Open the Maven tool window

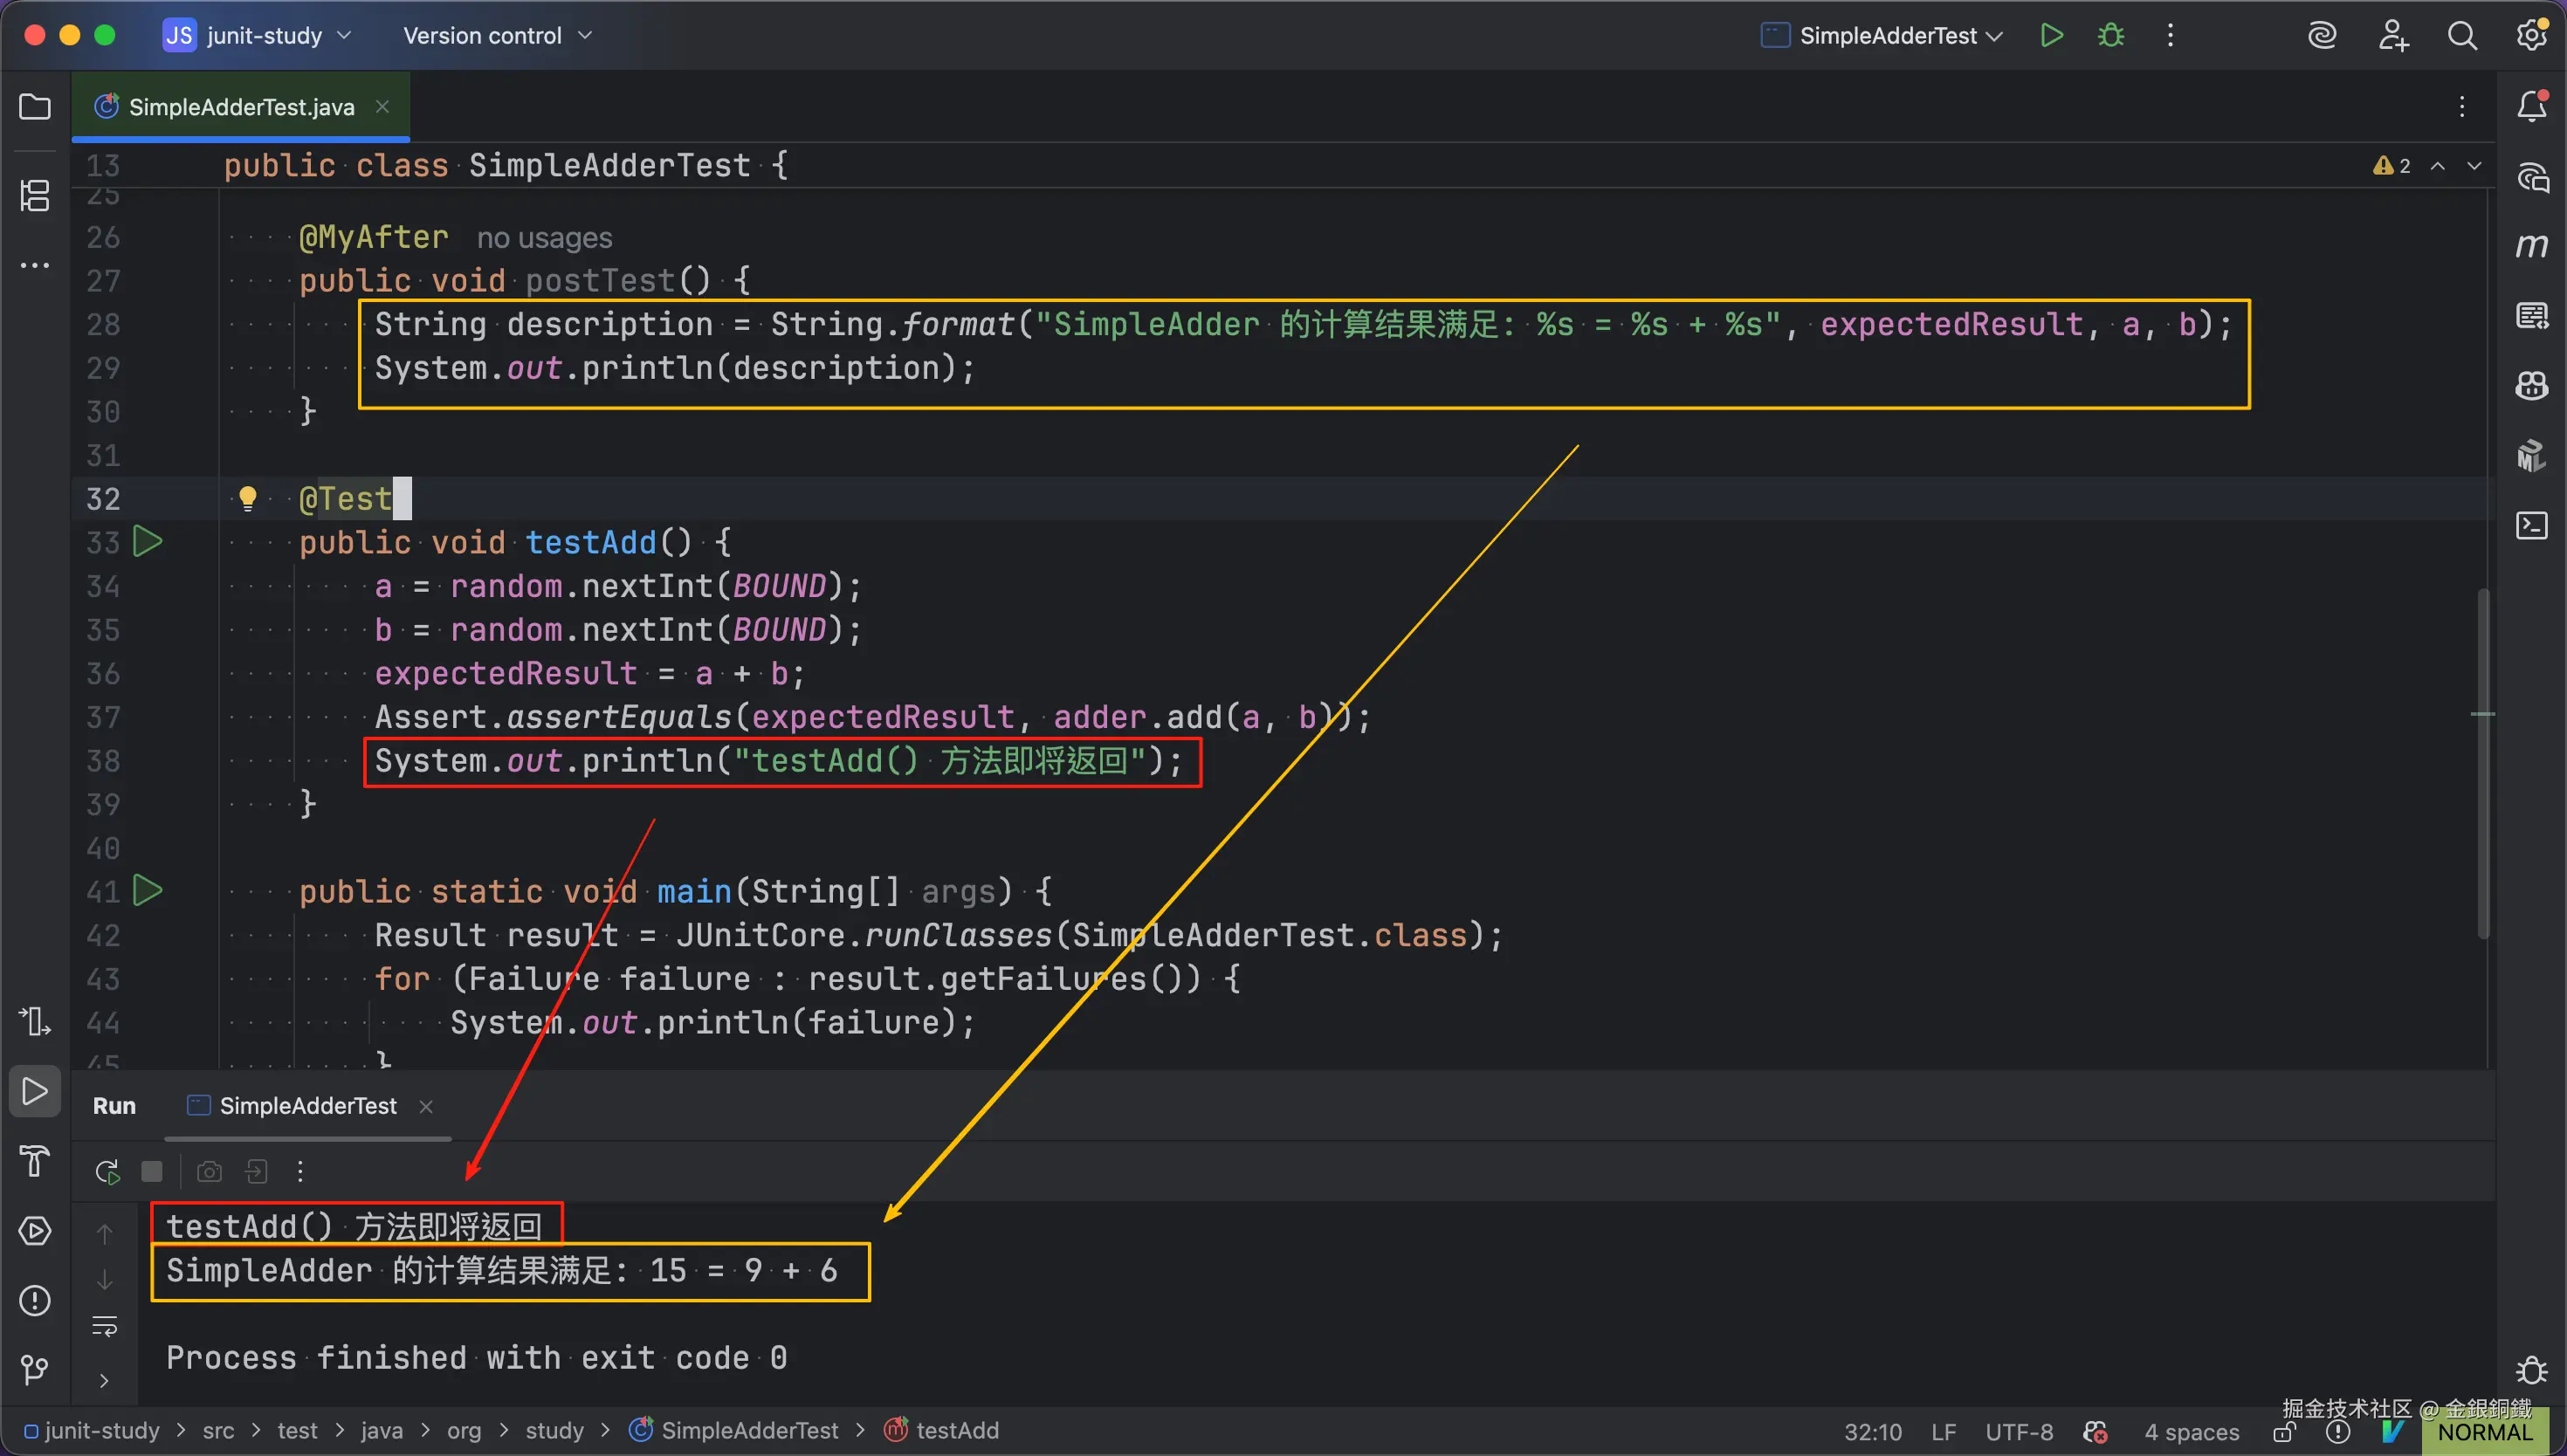pos(2531,246)
